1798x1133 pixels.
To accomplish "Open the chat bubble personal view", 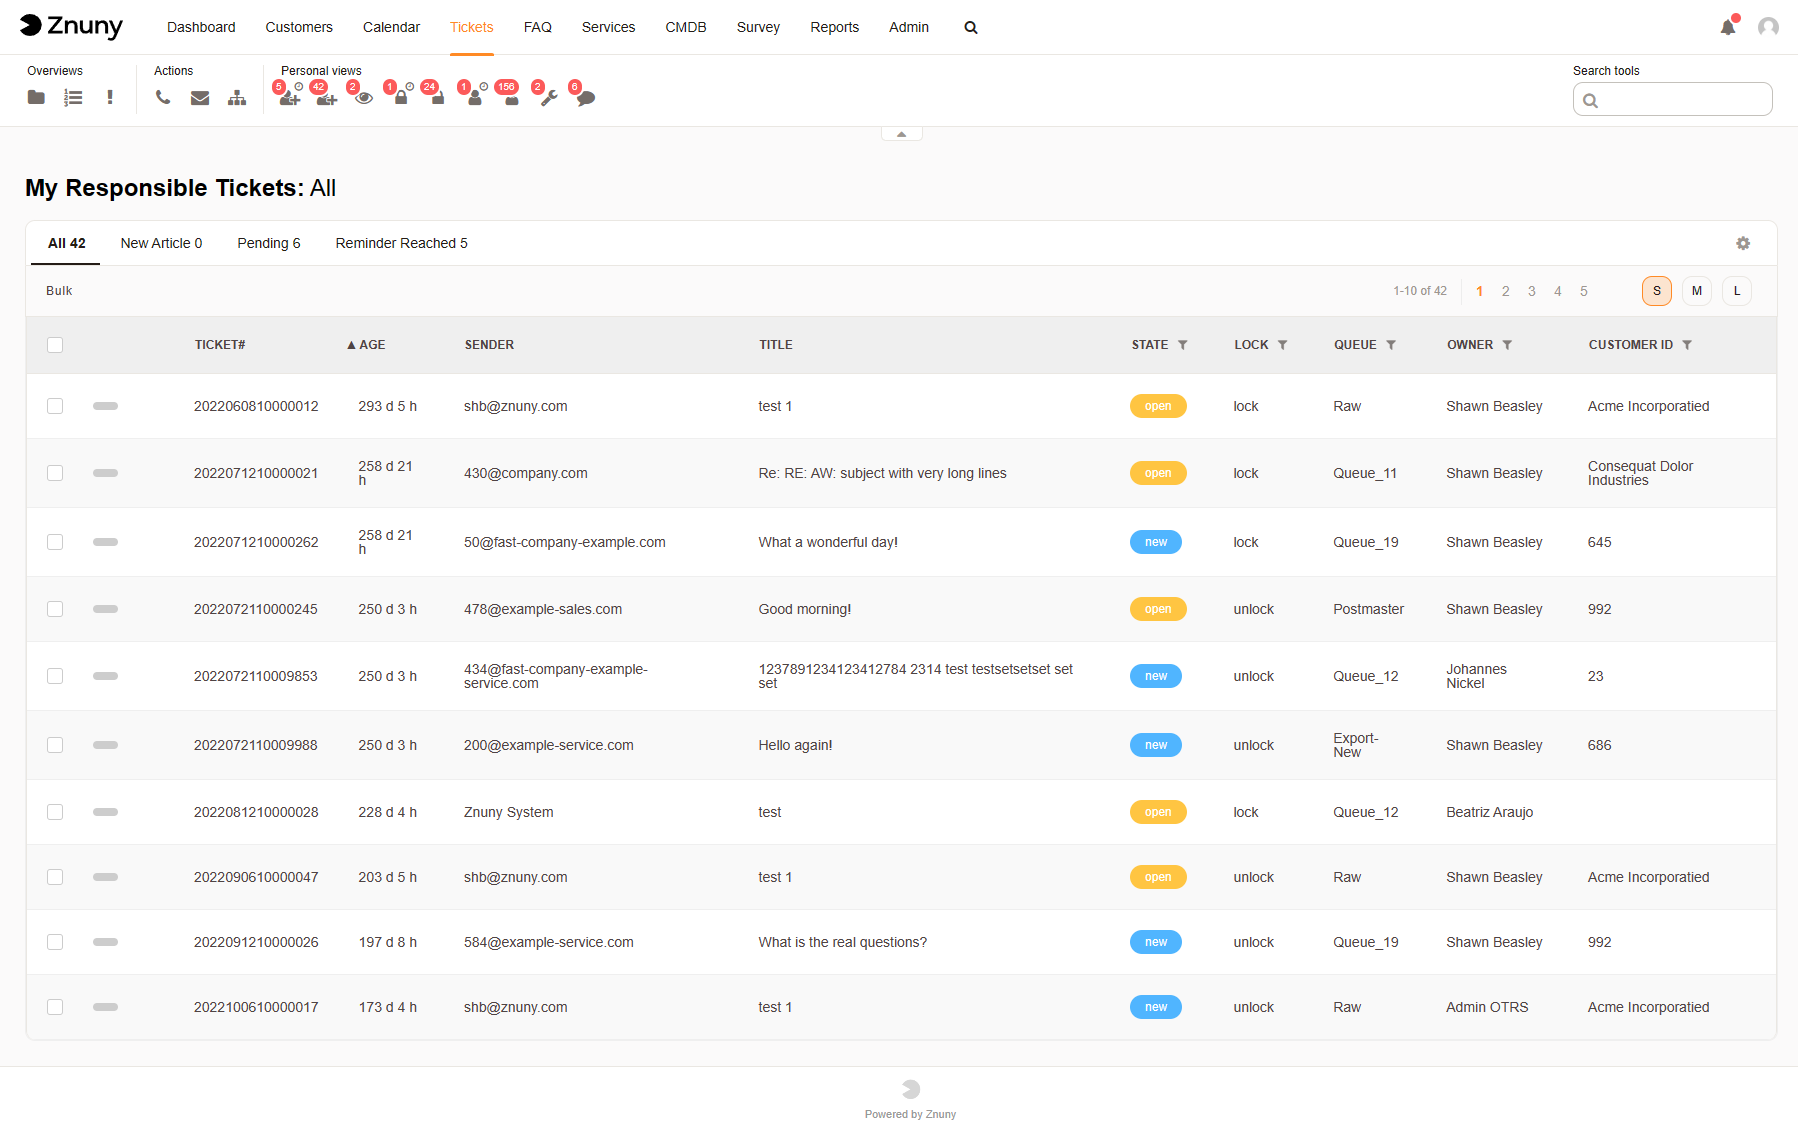I will 586,98.
